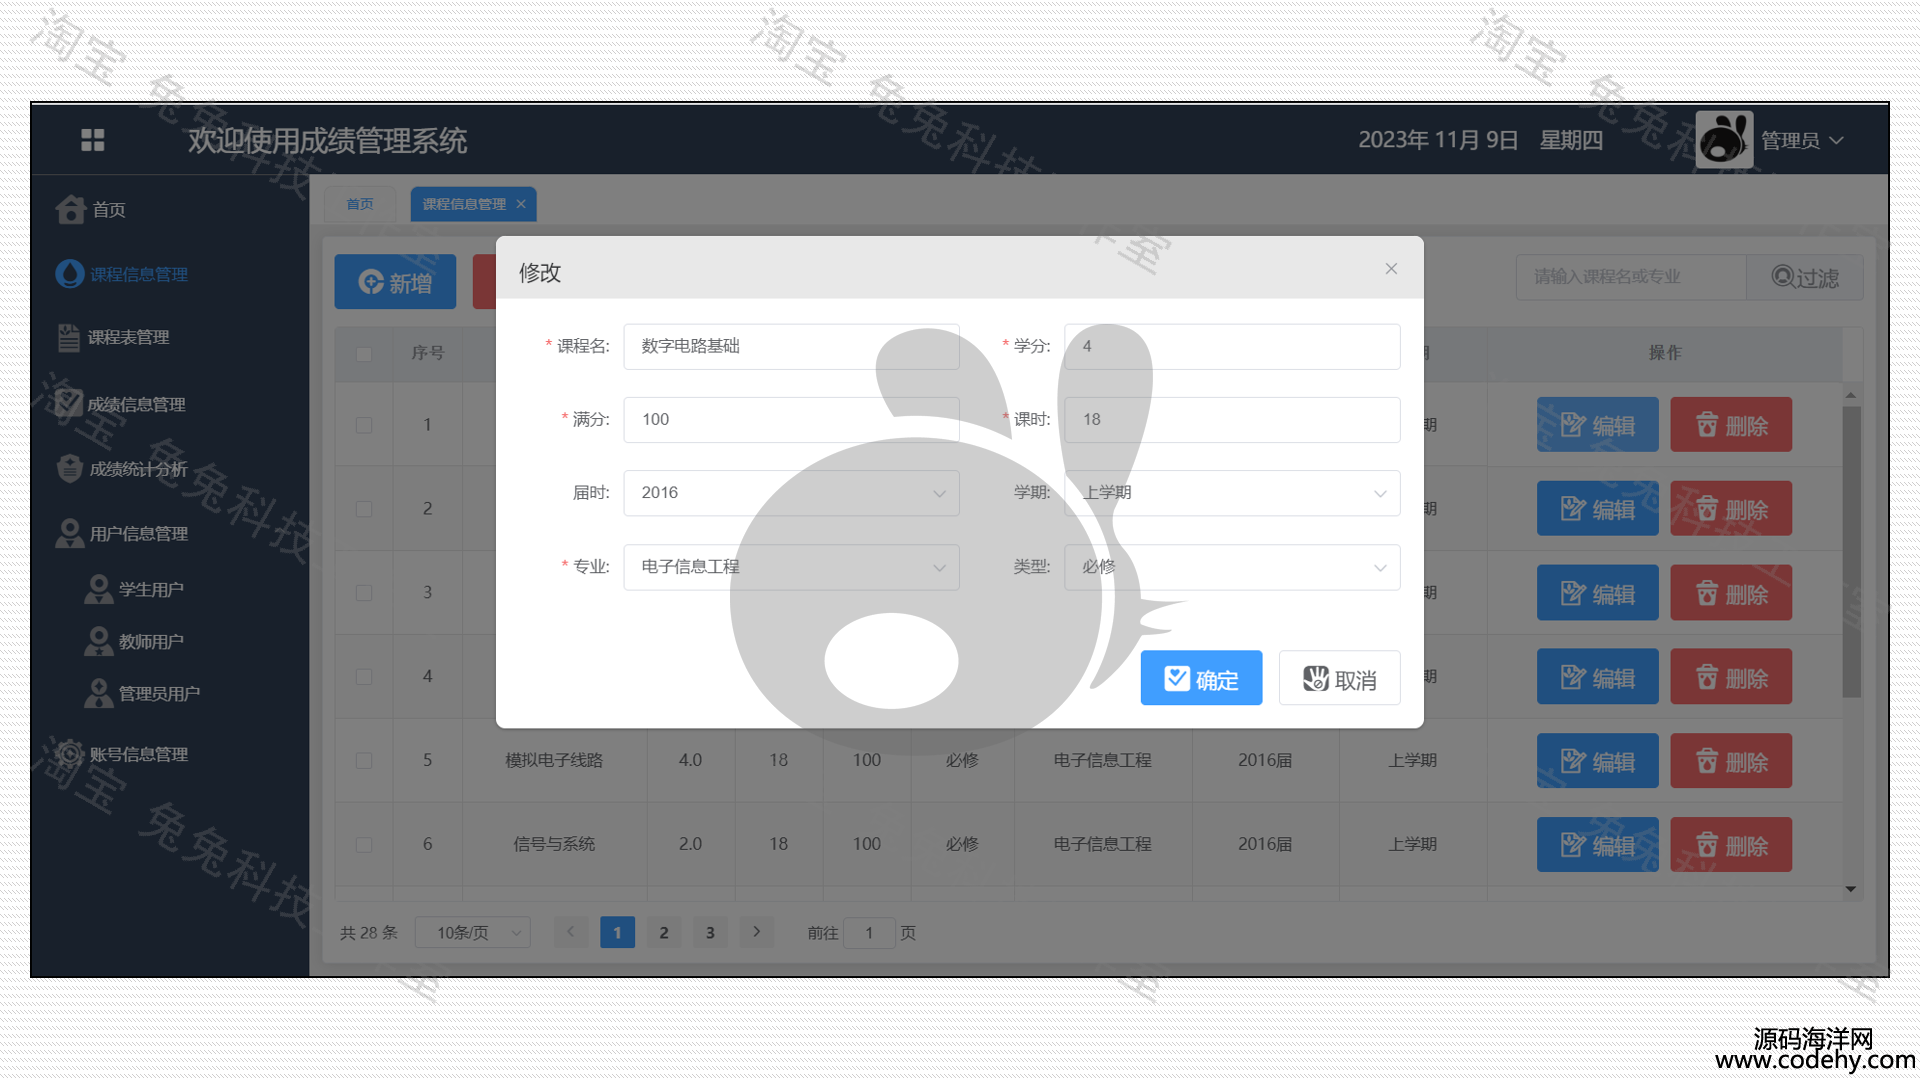Click 编辑 for row 1

coord(1597,425)
